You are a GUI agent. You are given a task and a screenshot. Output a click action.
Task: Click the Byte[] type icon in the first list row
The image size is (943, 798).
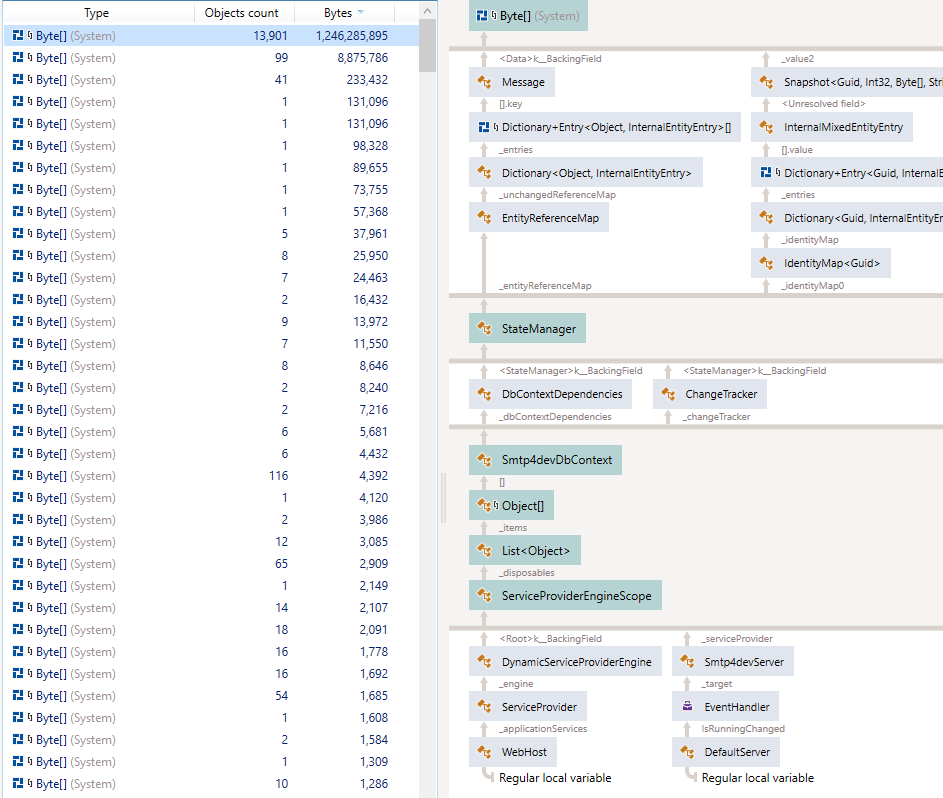click(x=16, y=35)
